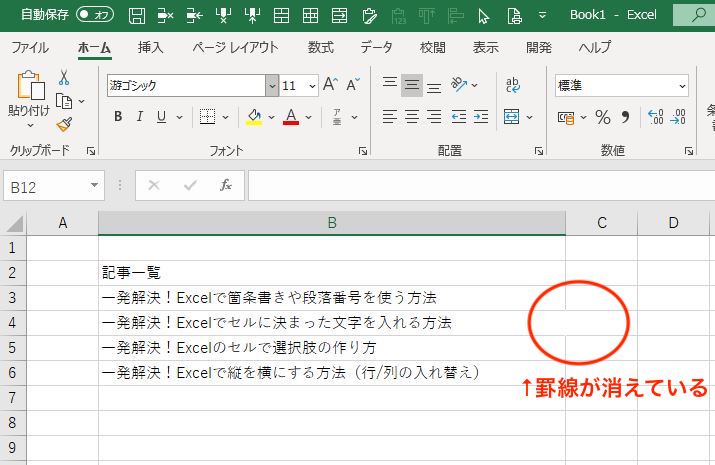Image resolution: width=715 pixels, height=465 pixels.
Task: Toggle Bold formatting
Action: (118, 117)
